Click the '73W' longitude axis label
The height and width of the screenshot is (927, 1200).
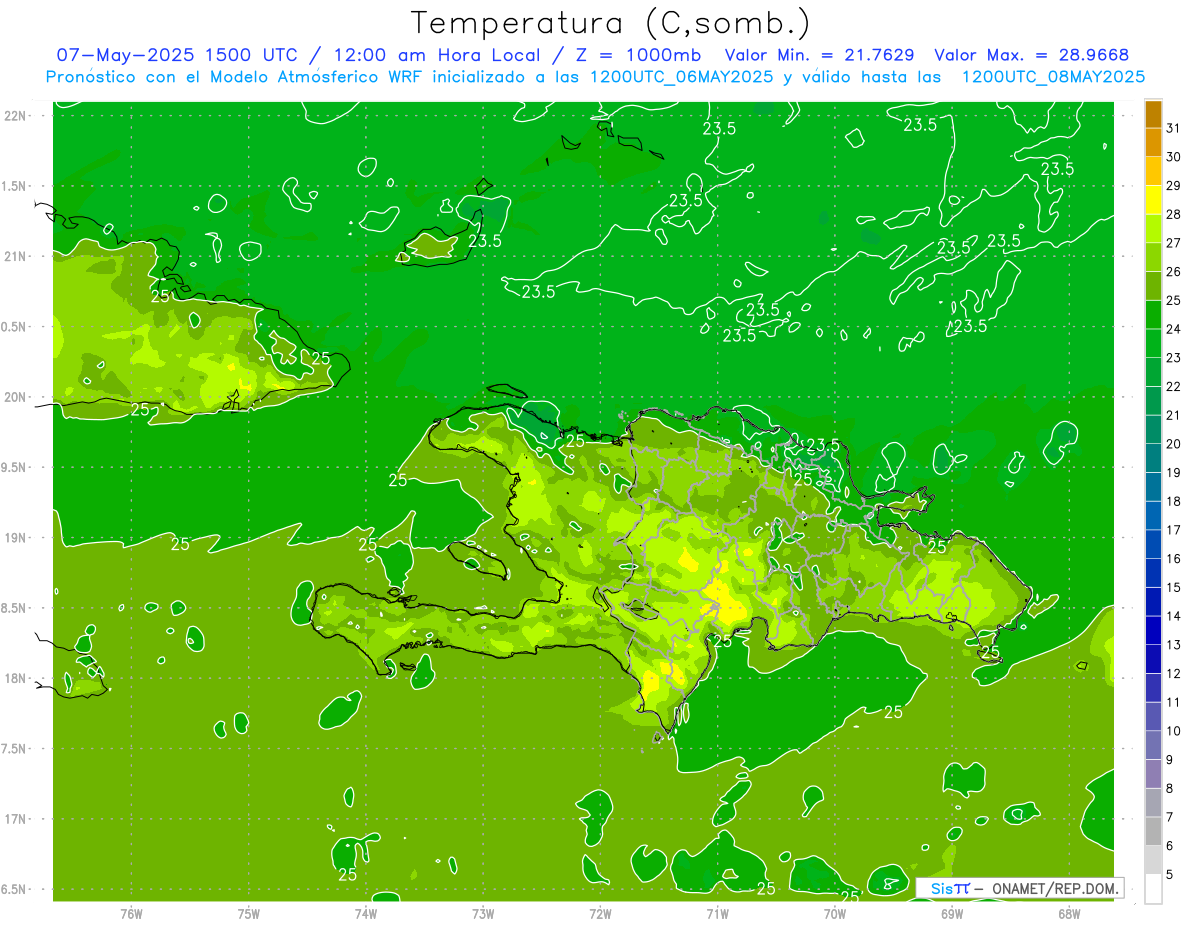pyautogui.click(x=483, y=914)
